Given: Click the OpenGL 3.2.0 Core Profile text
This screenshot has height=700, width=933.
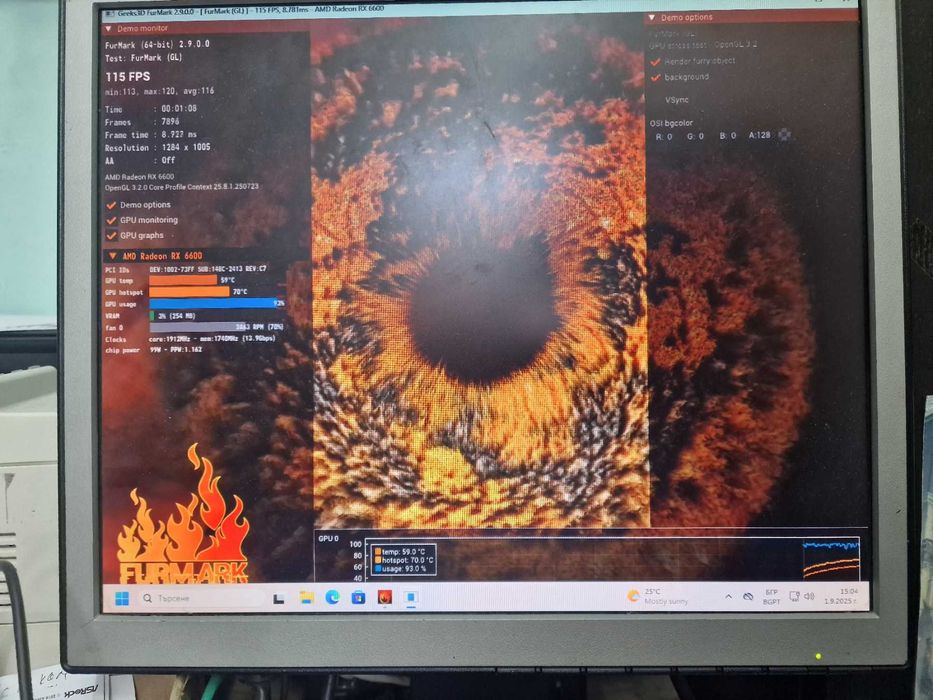Looking at the screenshot, I should tap(182, 187).
